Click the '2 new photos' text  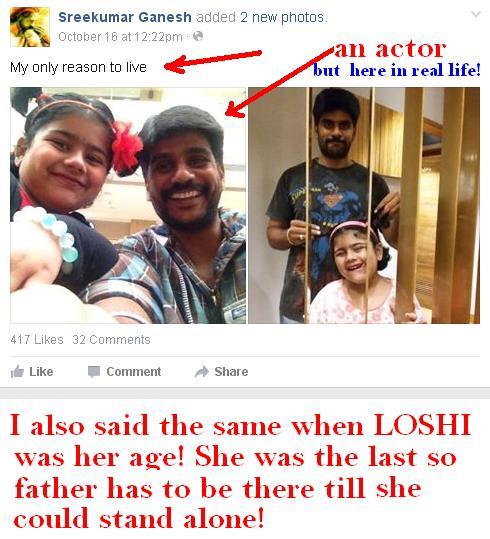point(282,17)
